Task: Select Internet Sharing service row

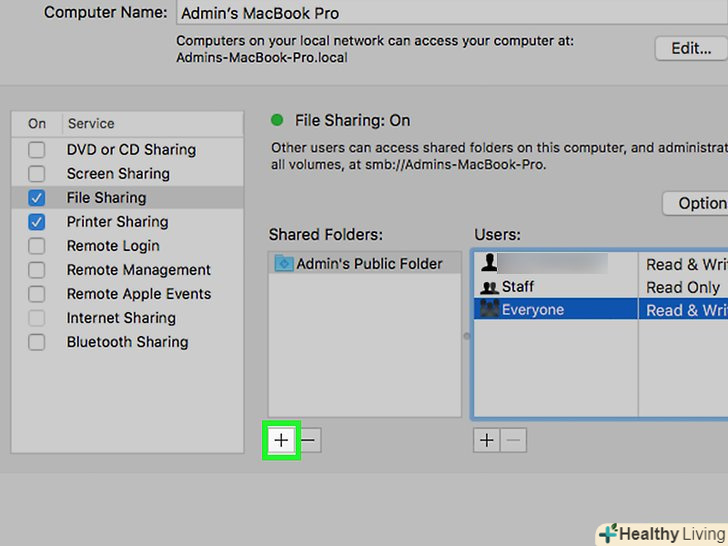Action: point(127,318)
